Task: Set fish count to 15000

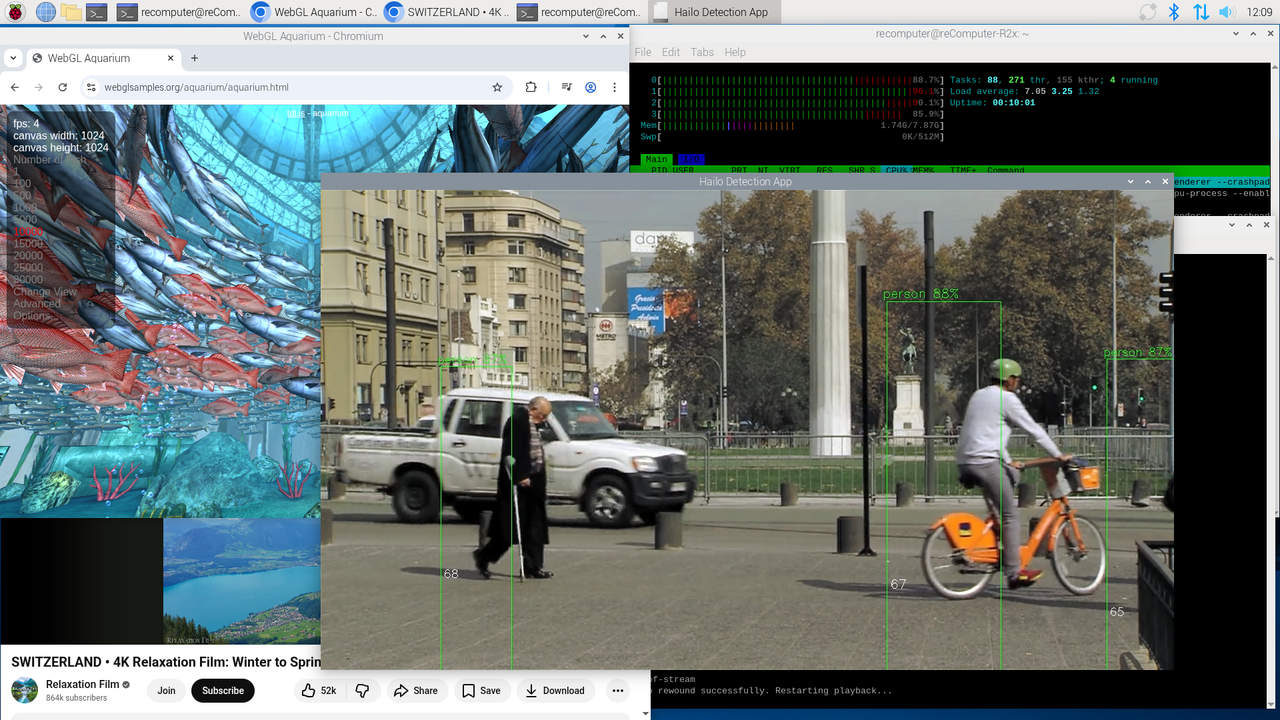Action: point(28,244)
